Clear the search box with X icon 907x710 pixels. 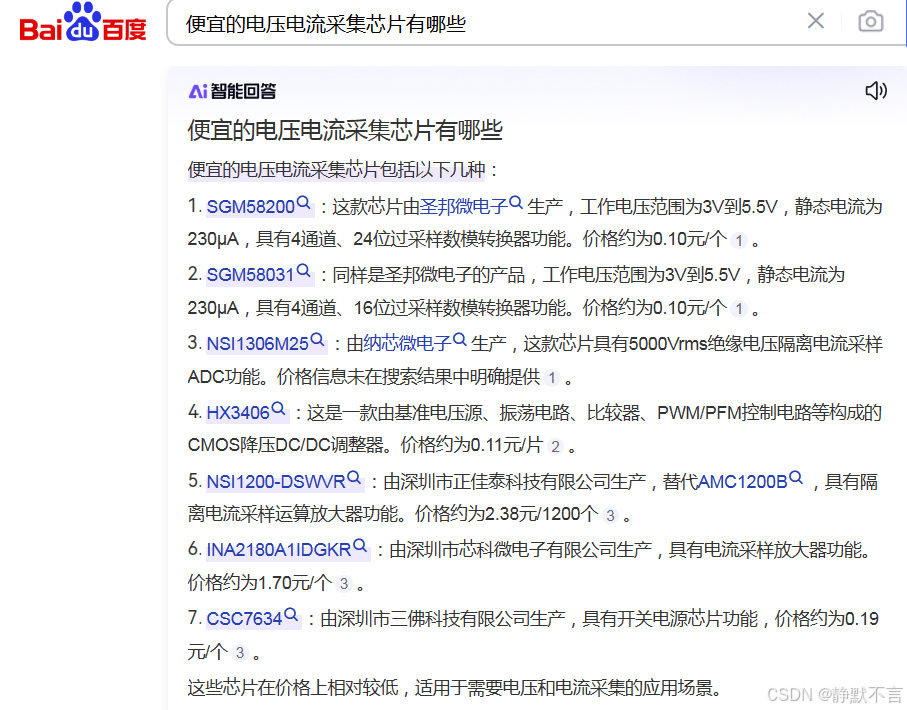(x=816, y=21)
